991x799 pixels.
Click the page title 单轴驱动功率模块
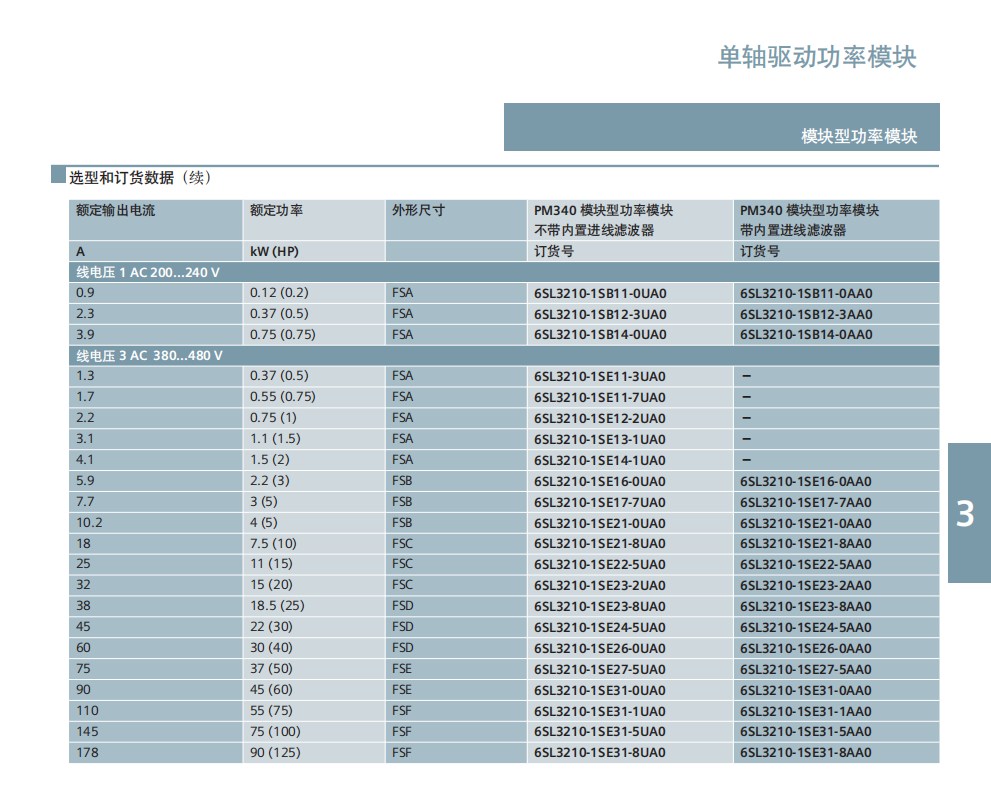click(x=816, y=57)
